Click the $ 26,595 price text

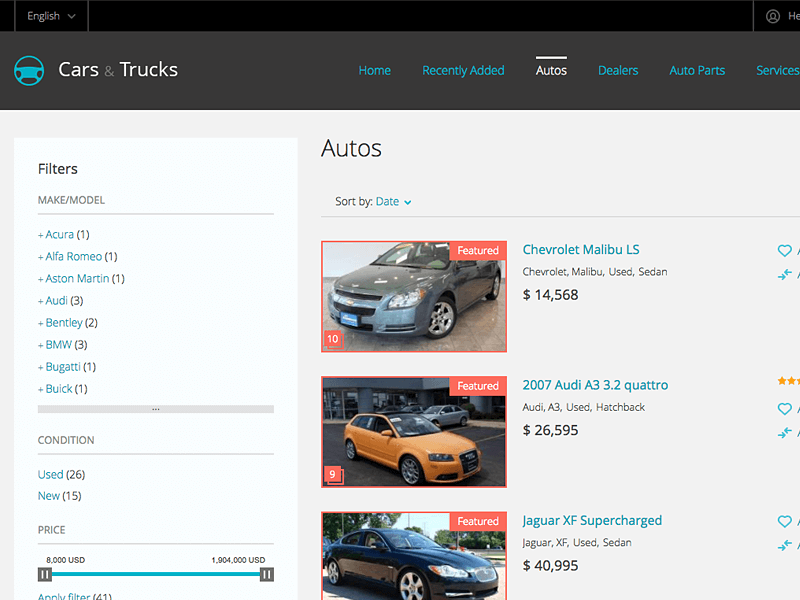(550, 430)
